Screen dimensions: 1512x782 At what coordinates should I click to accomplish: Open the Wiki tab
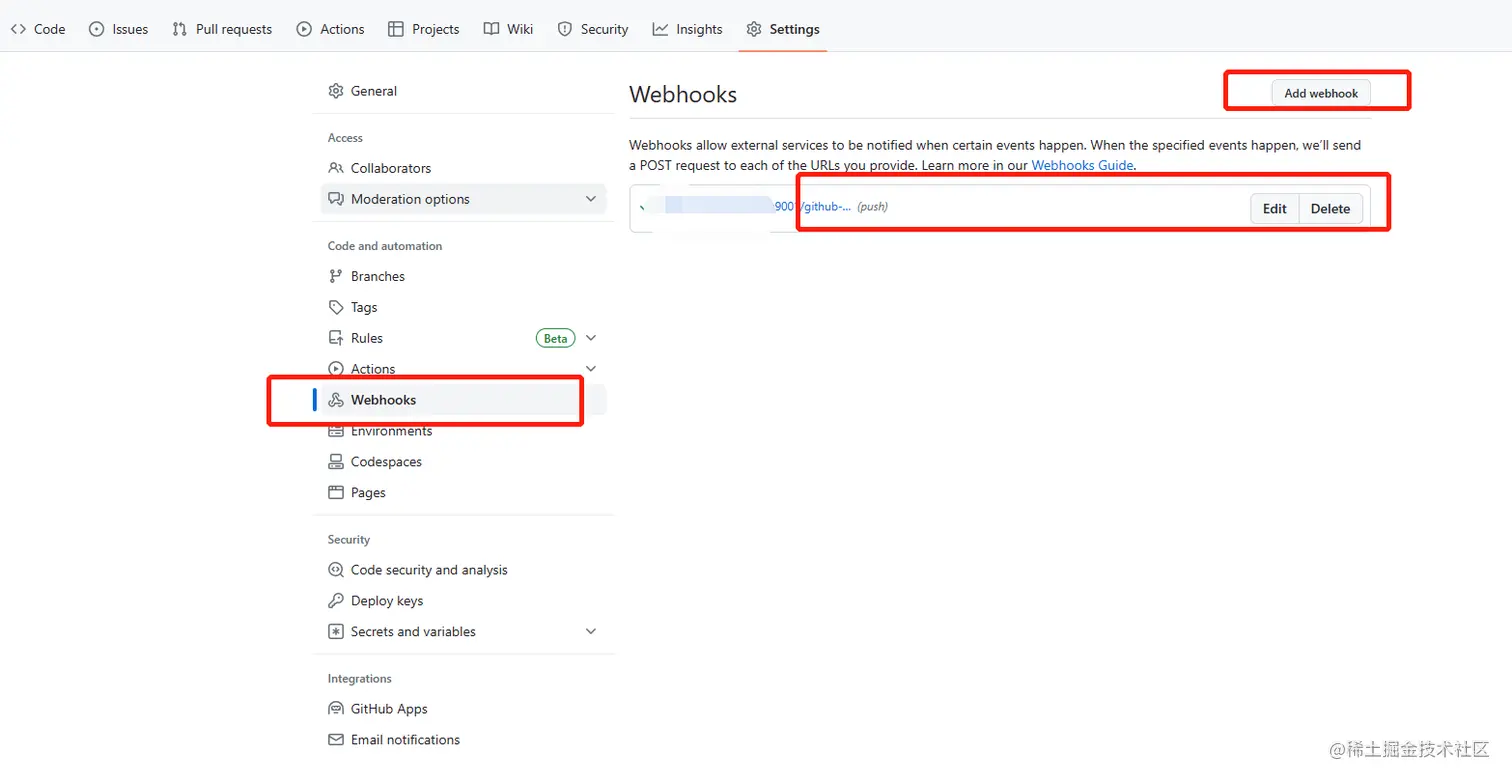[x=508, y=29]
